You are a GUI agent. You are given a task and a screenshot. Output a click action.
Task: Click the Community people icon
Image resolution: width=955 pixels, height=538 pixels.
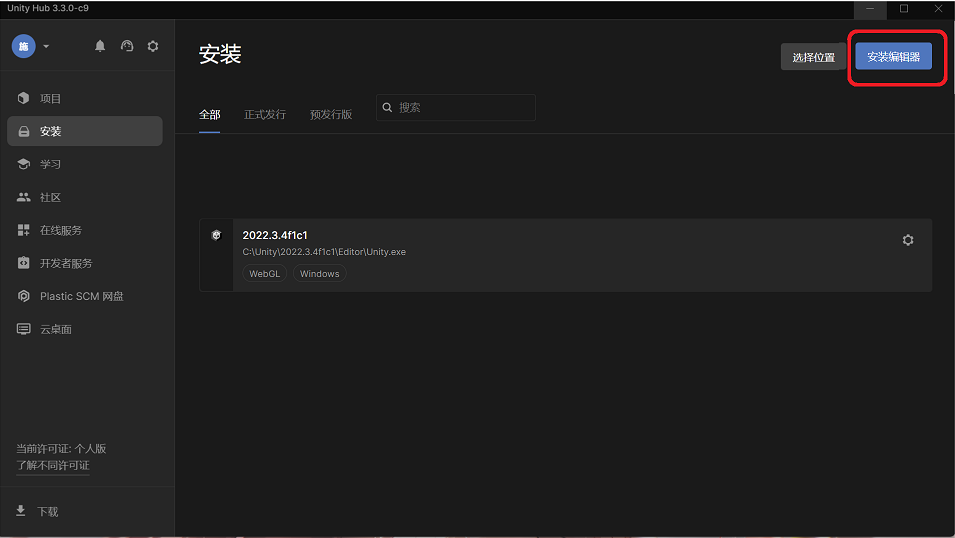tap(24, 197)
